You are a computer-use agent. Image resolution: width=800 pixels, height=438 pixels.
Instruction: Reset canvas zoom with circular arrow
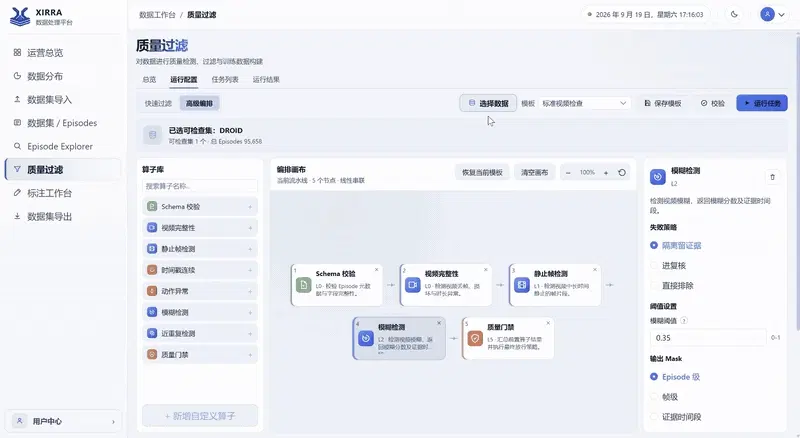coord(622,173)
